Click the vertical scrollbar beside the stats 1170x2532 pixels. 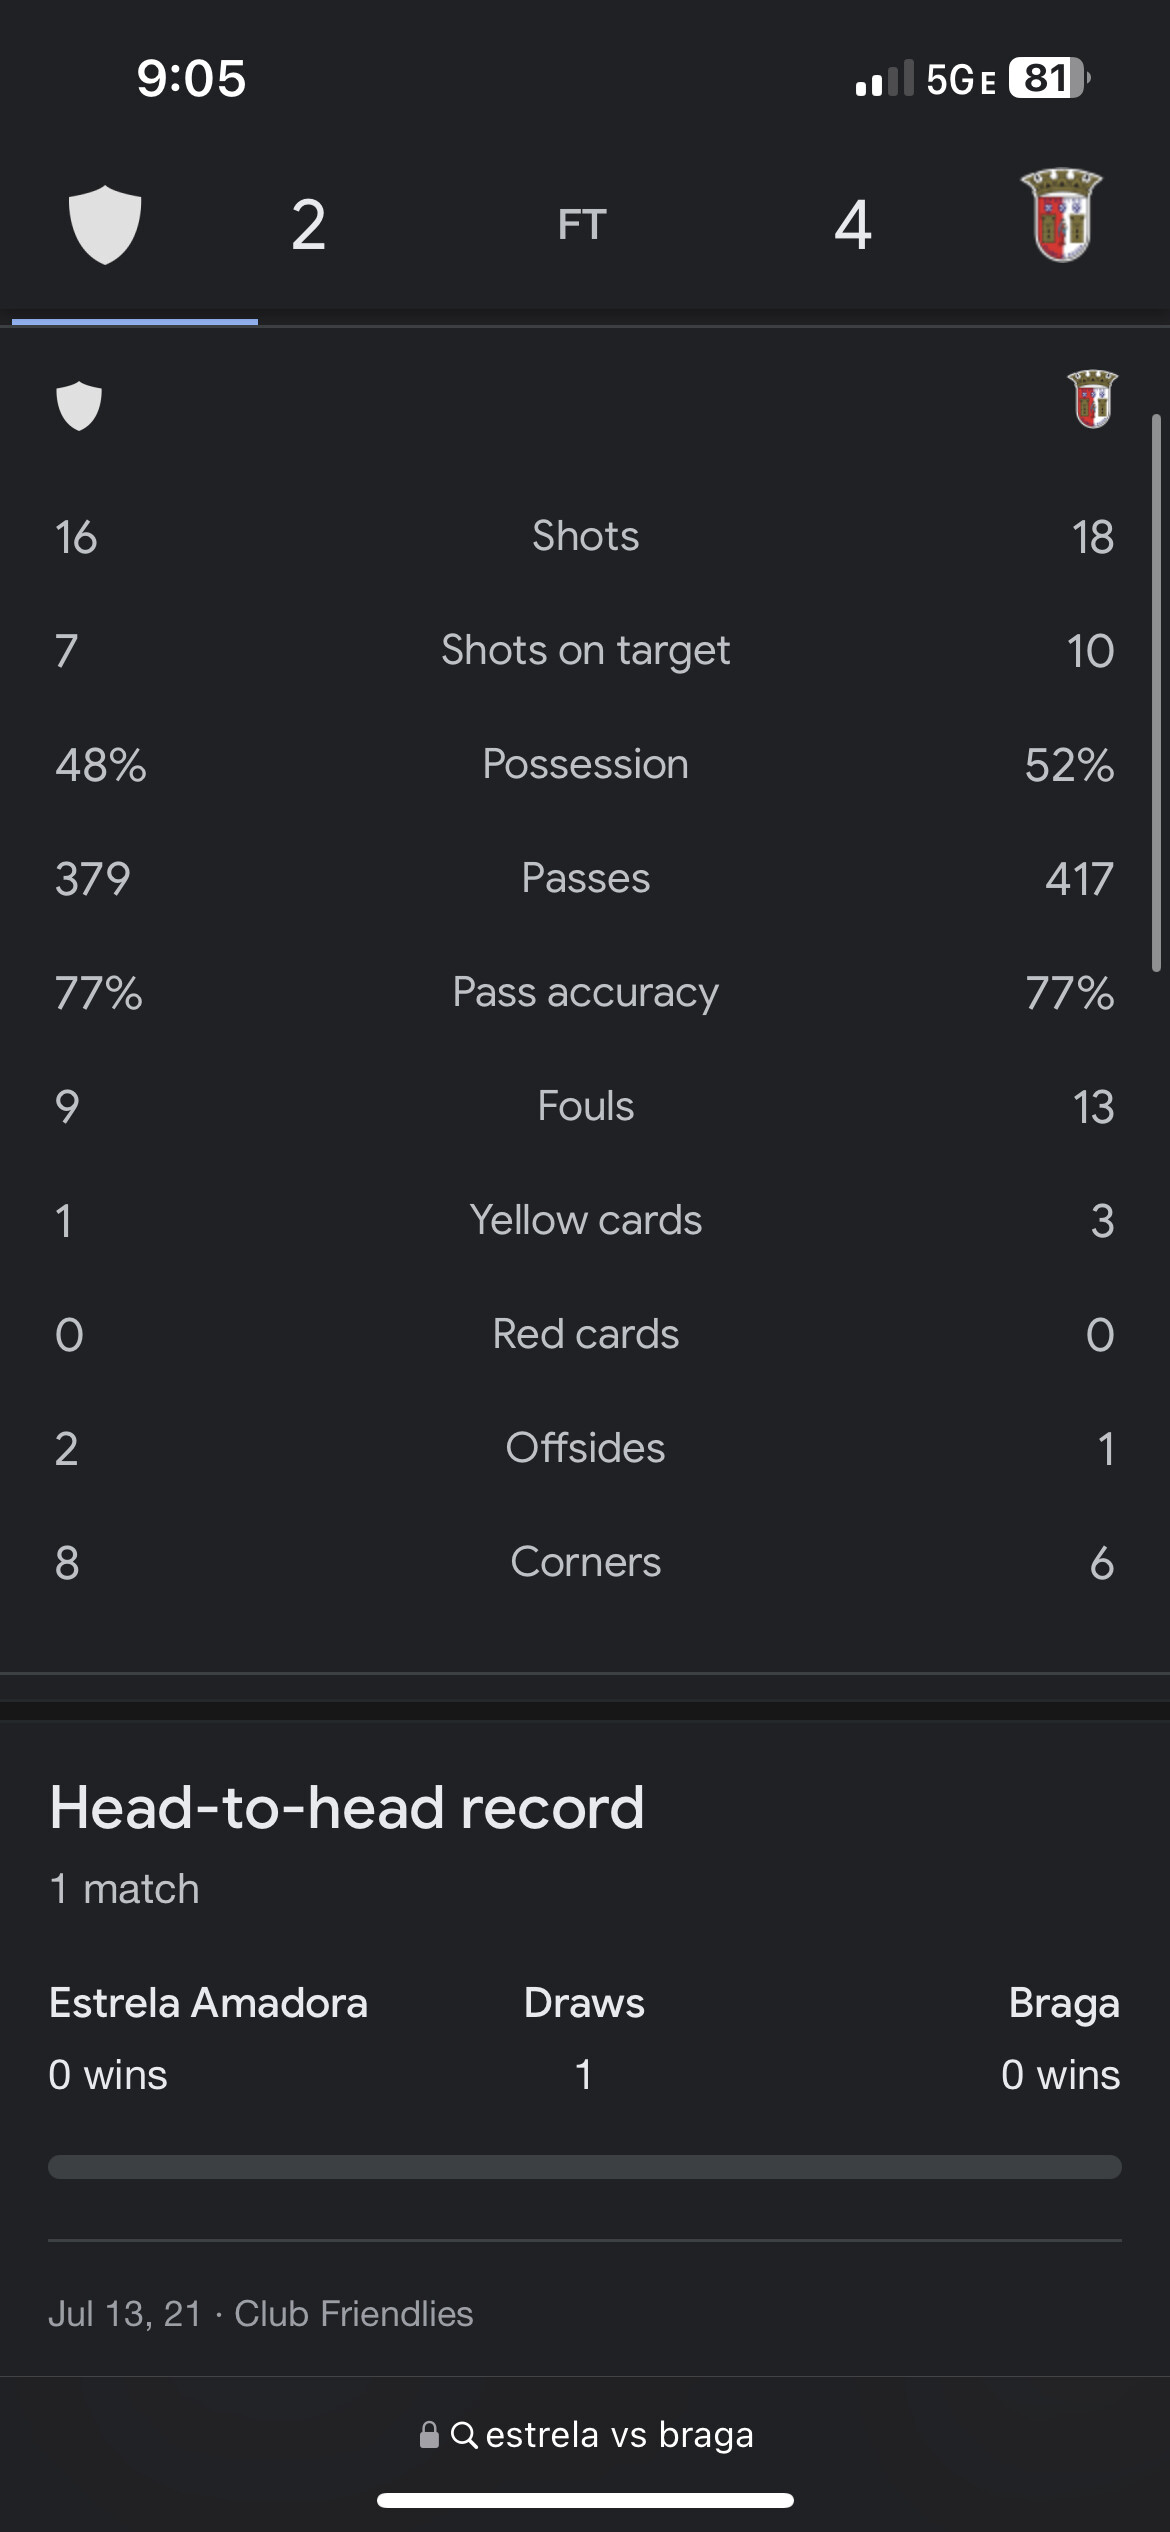1156,692
